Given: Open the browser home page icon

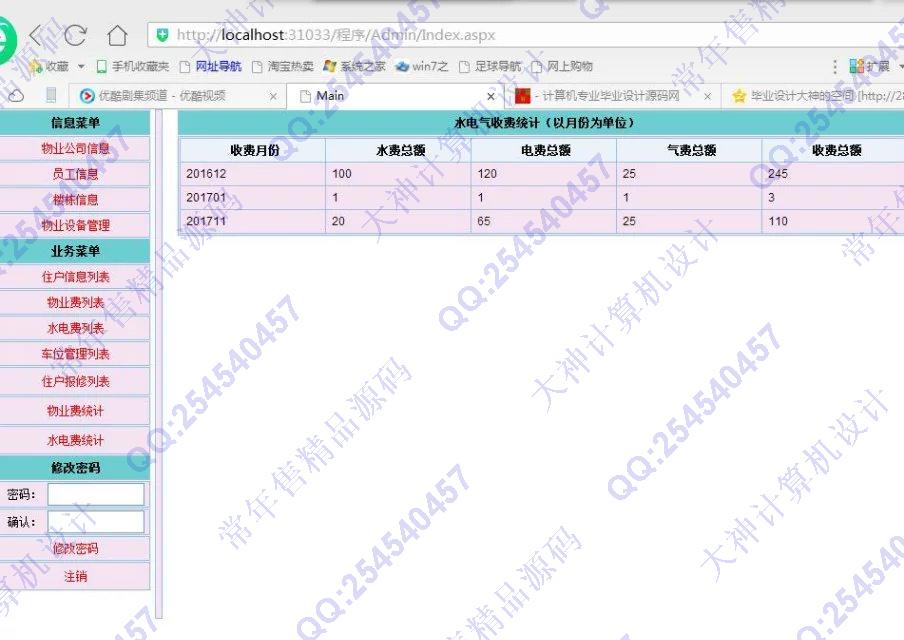Looking at the screenshot, I should click(118, 35).
